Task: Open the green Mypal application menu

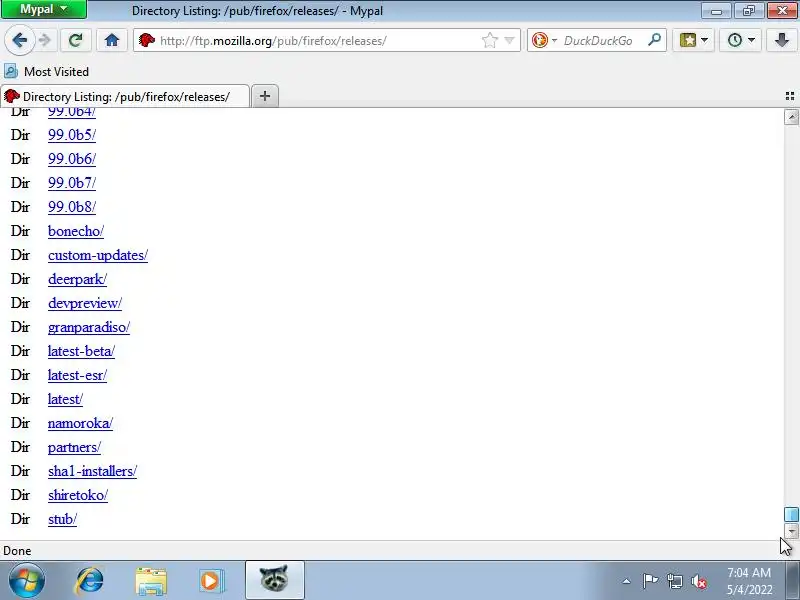Action: click(44, 10)
